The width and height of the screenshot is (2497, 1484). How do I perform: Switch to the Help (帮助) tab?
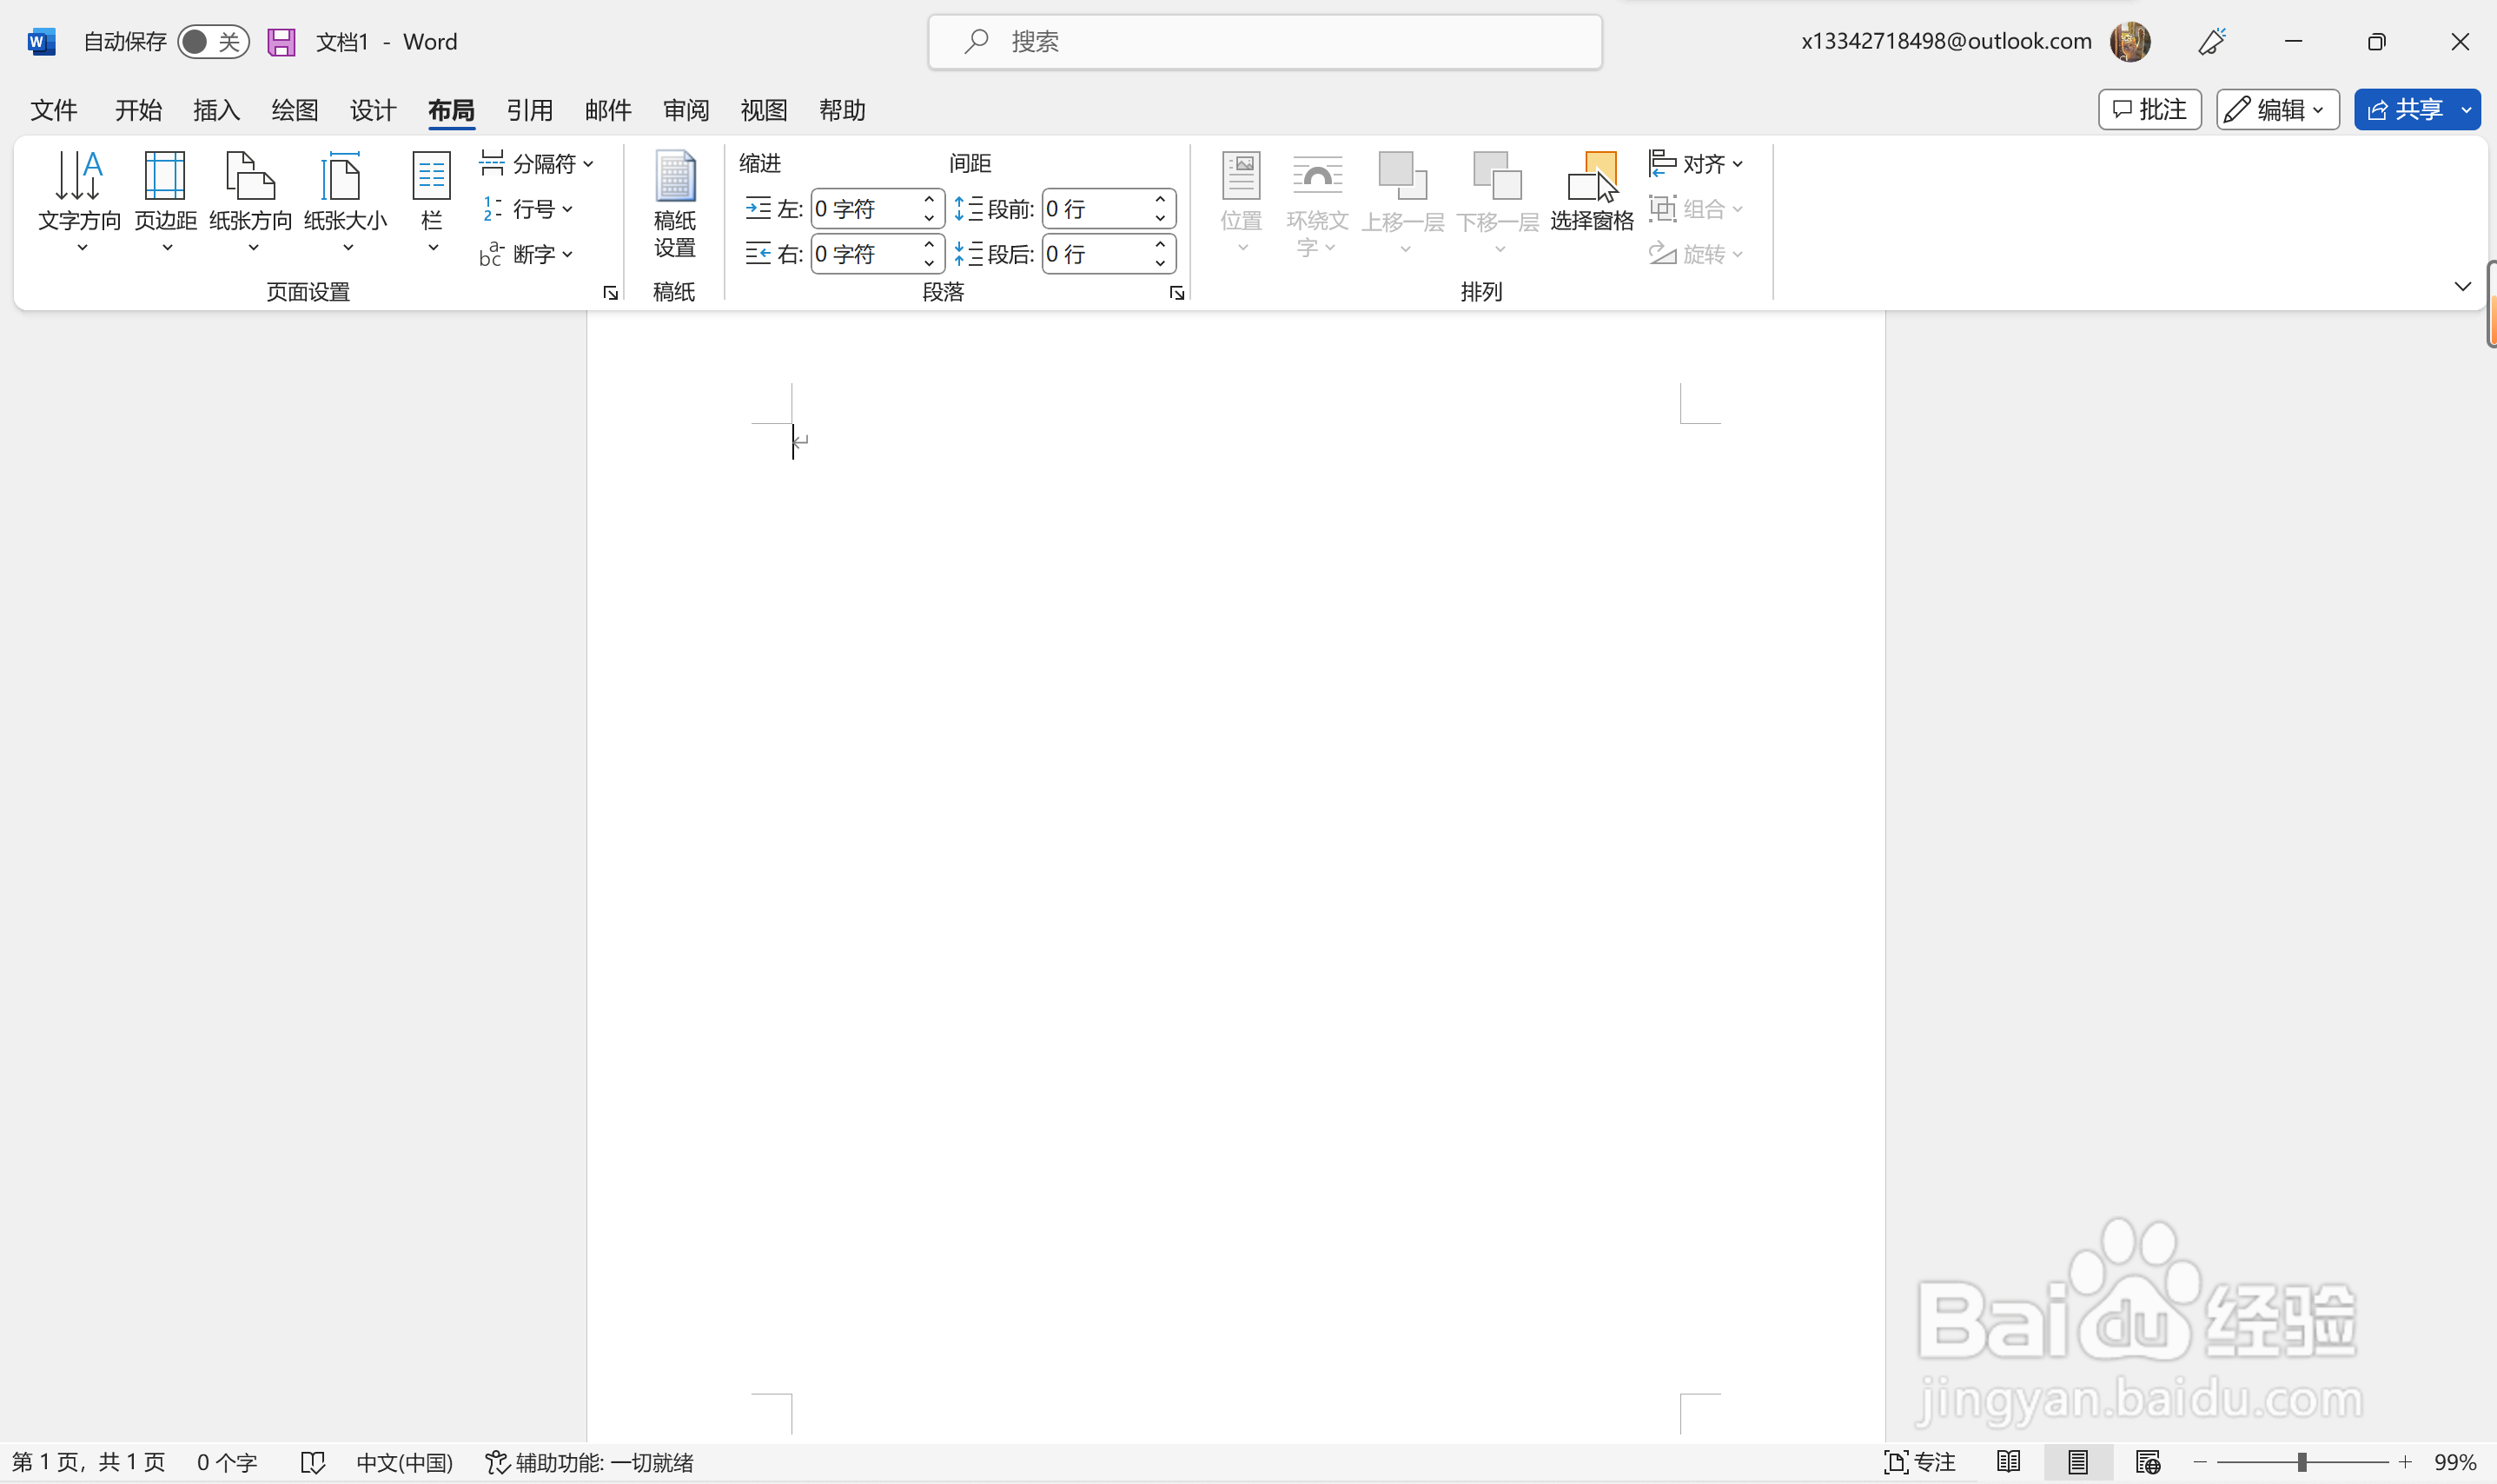pos(842,110)
